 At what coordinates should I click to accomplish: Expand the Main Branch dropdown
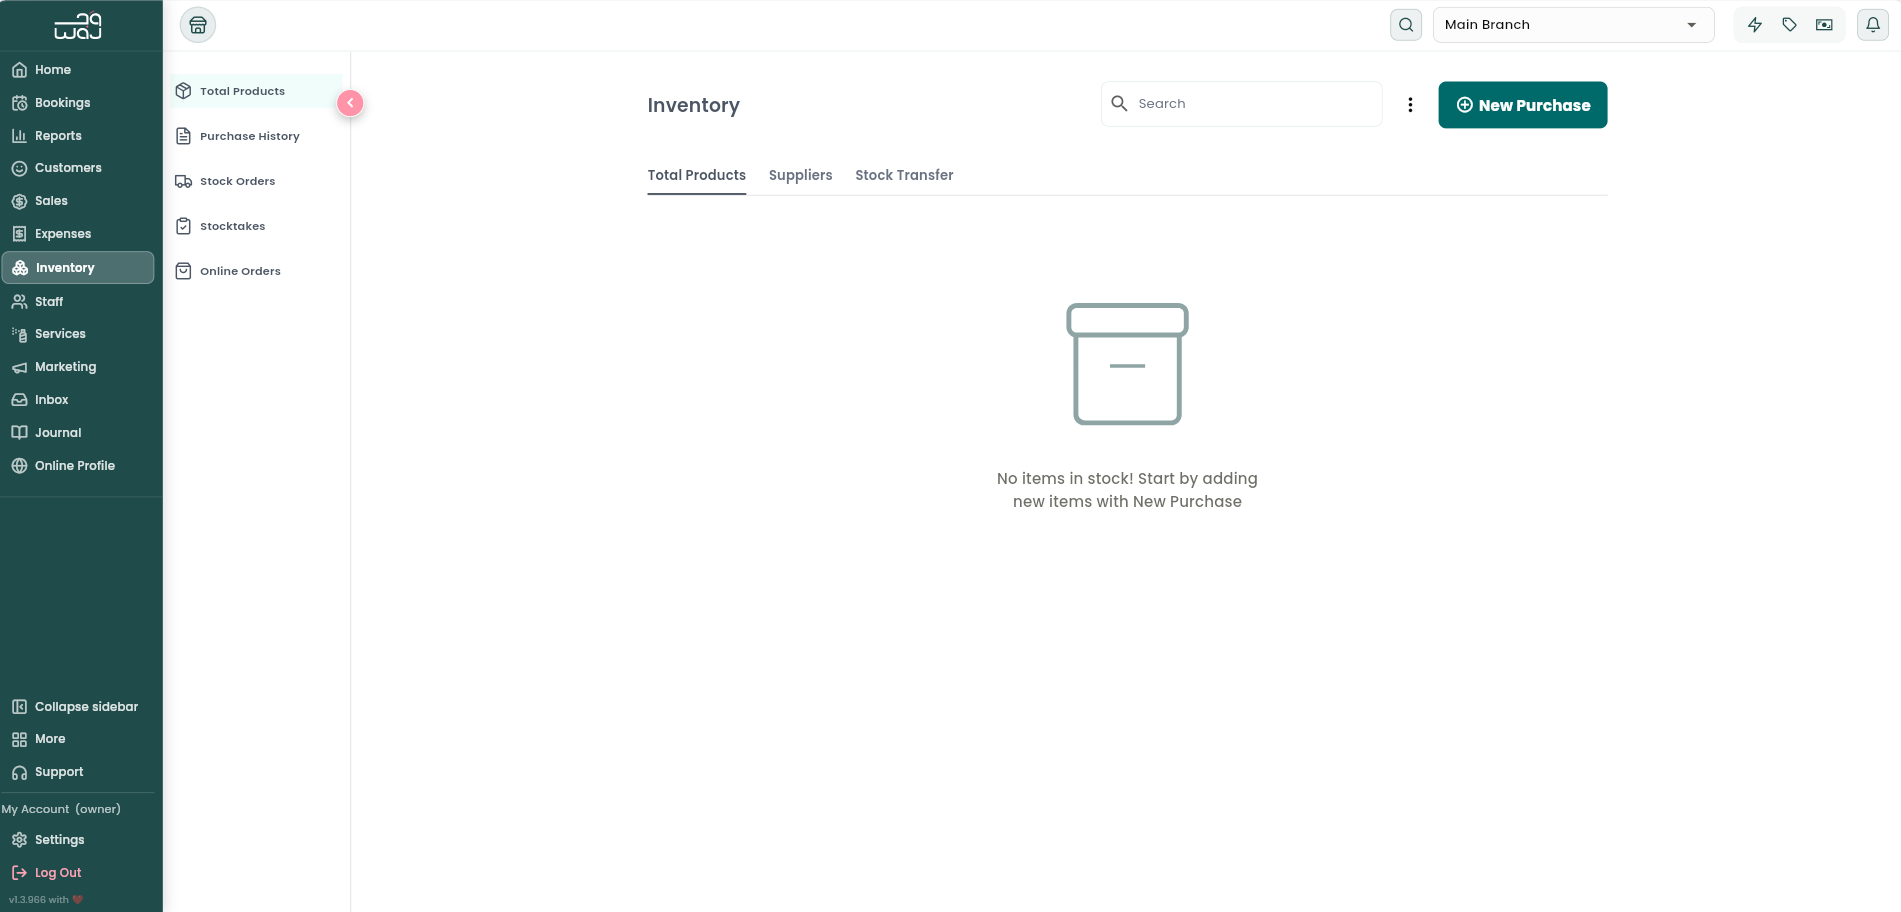[x=1573, y=25]
